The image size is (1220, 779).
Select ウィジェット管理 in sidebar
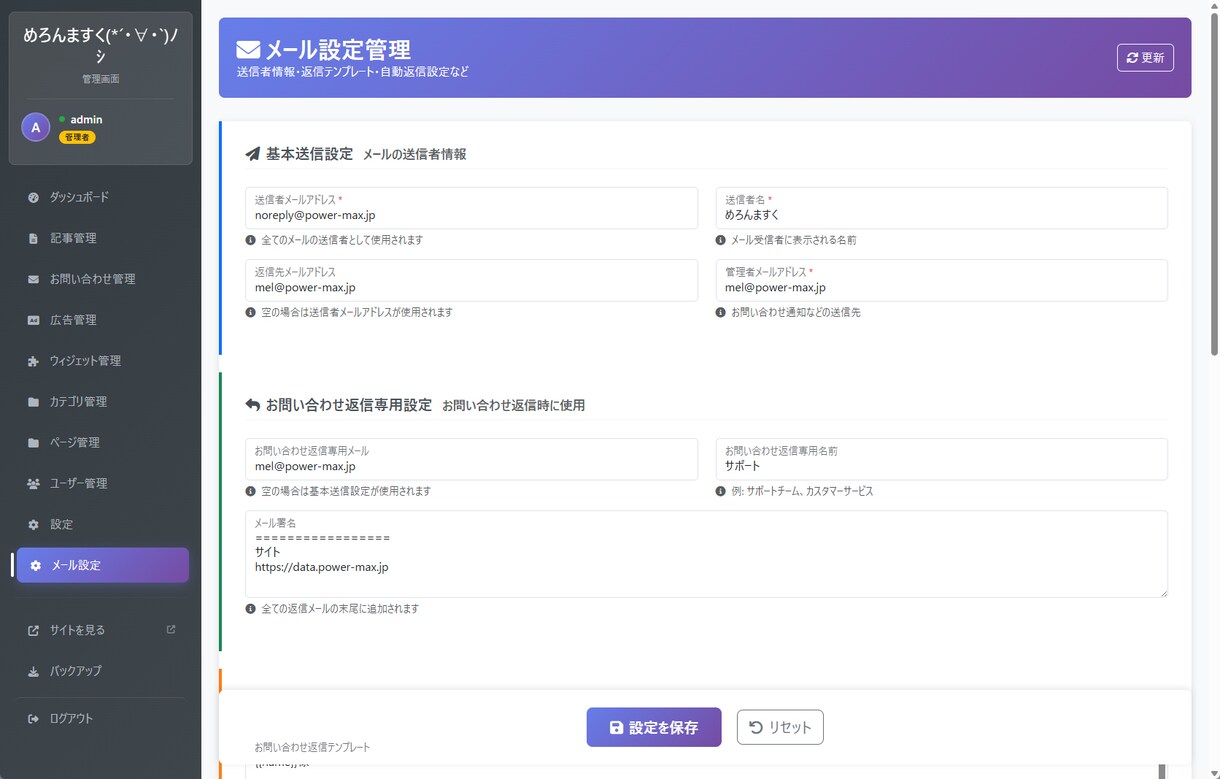tap(103, 361)
